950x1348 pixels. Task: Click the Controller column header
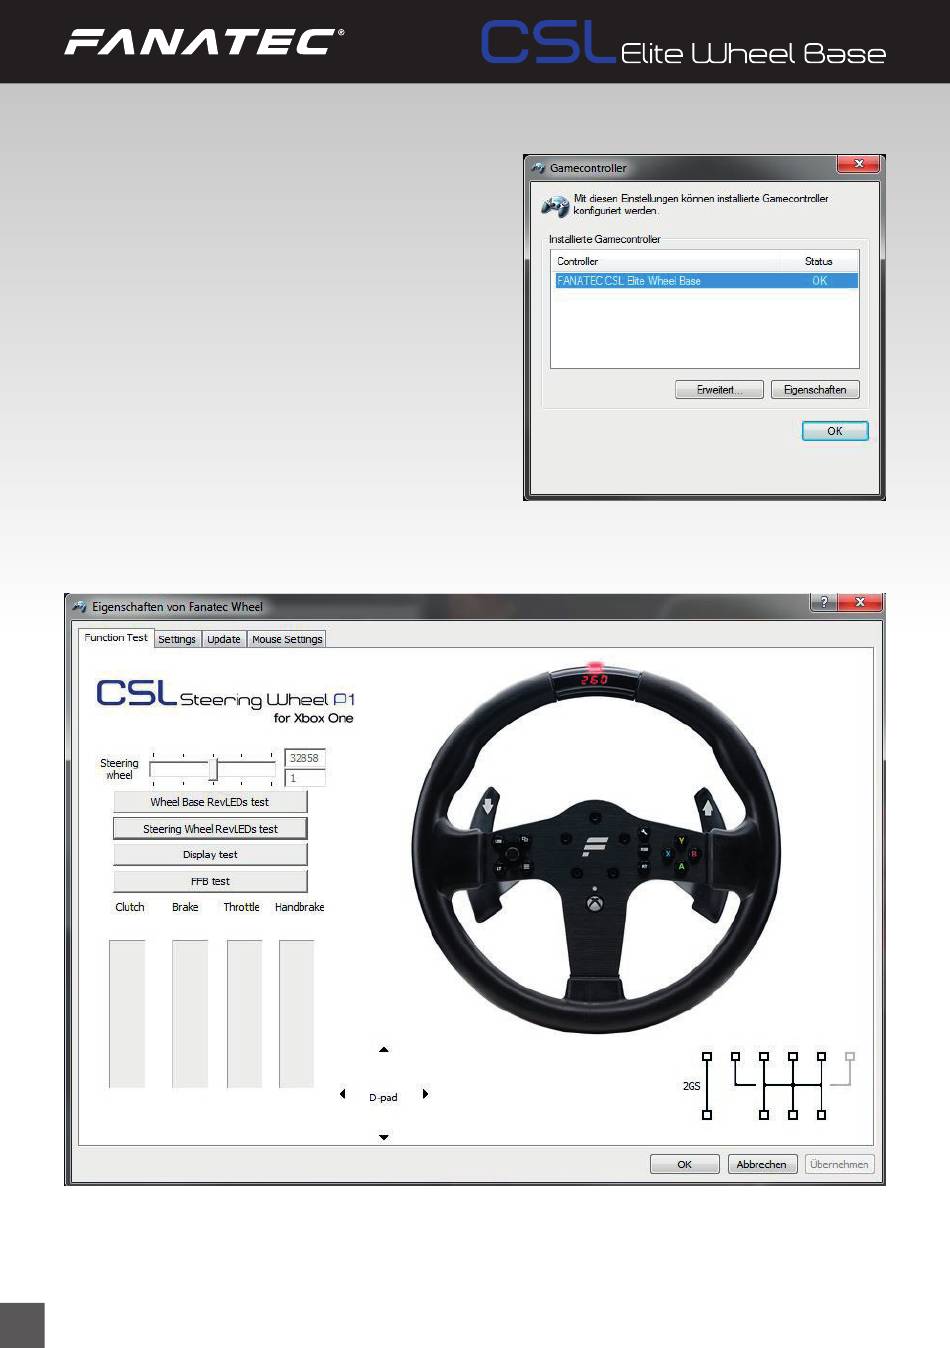coord(665,261)
